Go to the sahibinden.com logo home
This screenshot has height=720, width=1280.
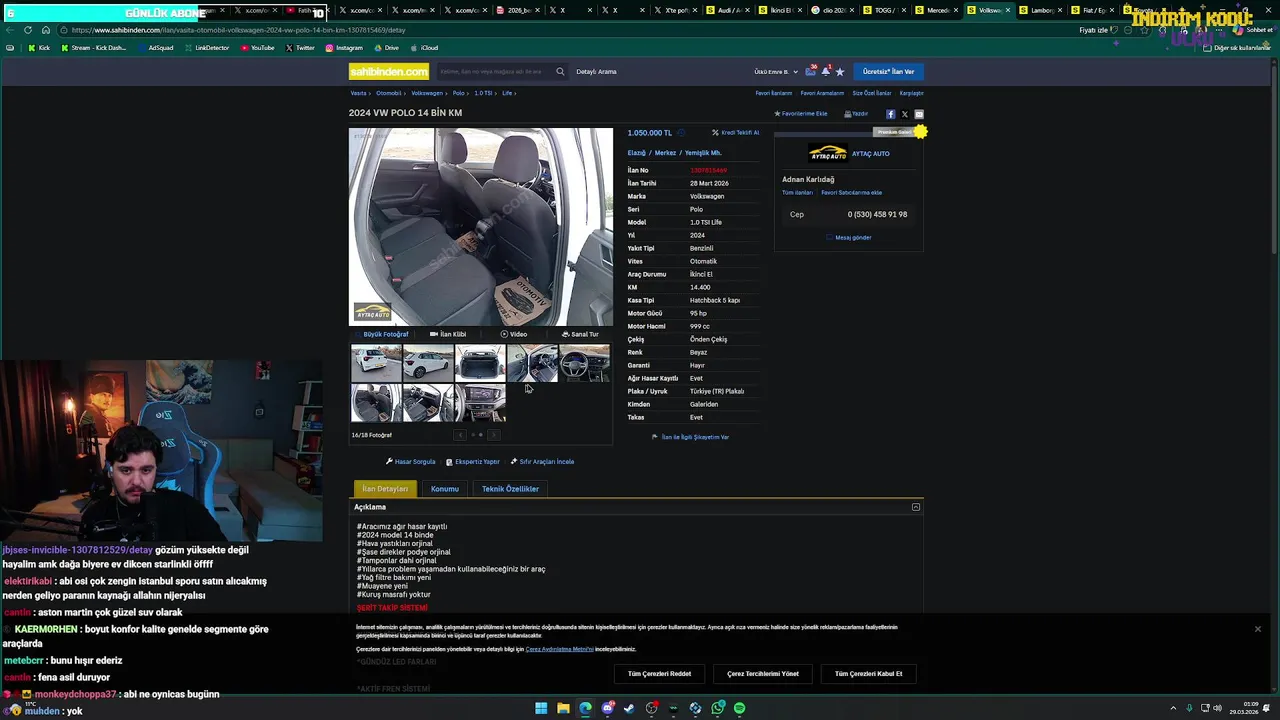pos(388,71)
